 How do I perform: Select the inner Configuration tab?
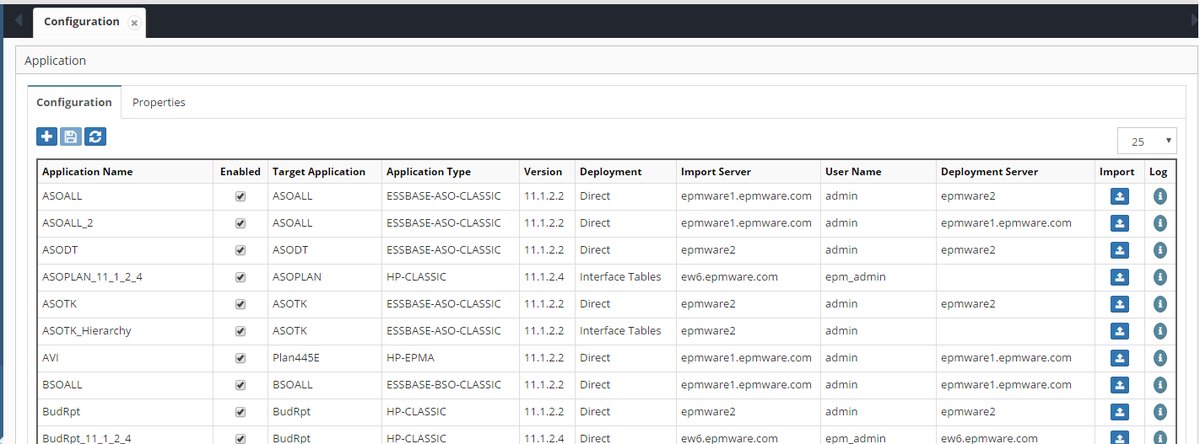[74, 102]
